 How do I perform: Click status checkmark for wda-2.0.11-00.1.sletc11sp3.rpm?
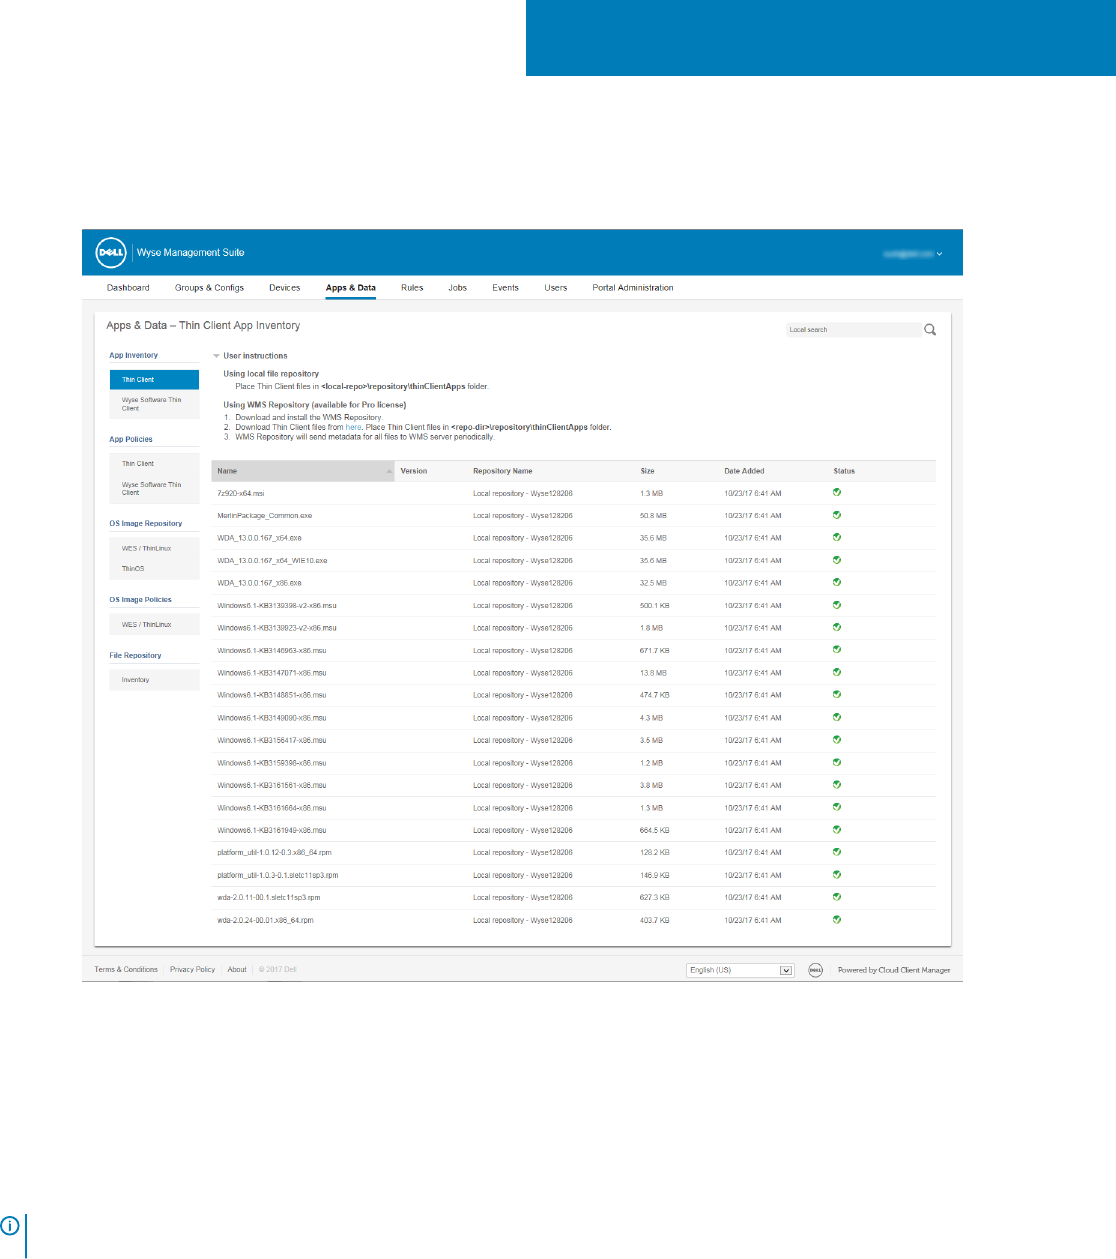click(837, 897)
